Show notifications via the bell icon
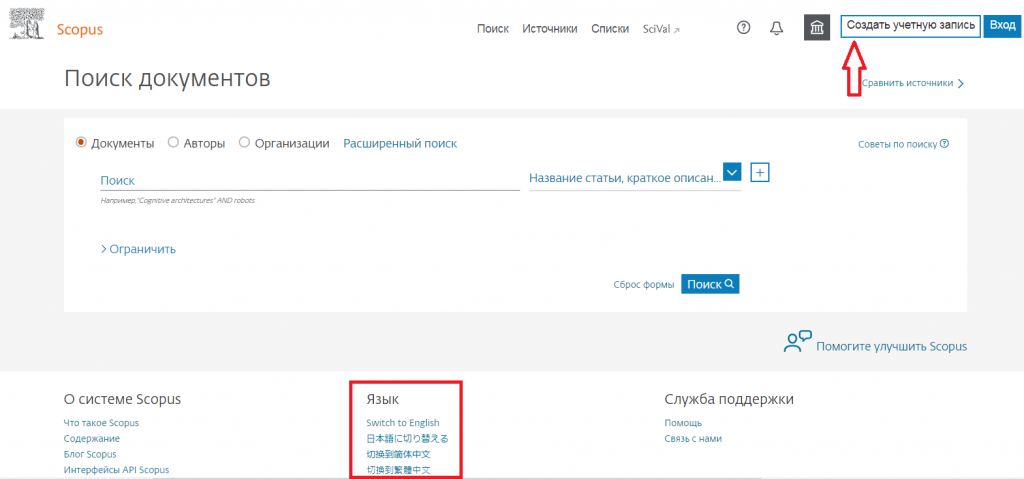This screenshot has height=479, width=1024. [776, 28]
